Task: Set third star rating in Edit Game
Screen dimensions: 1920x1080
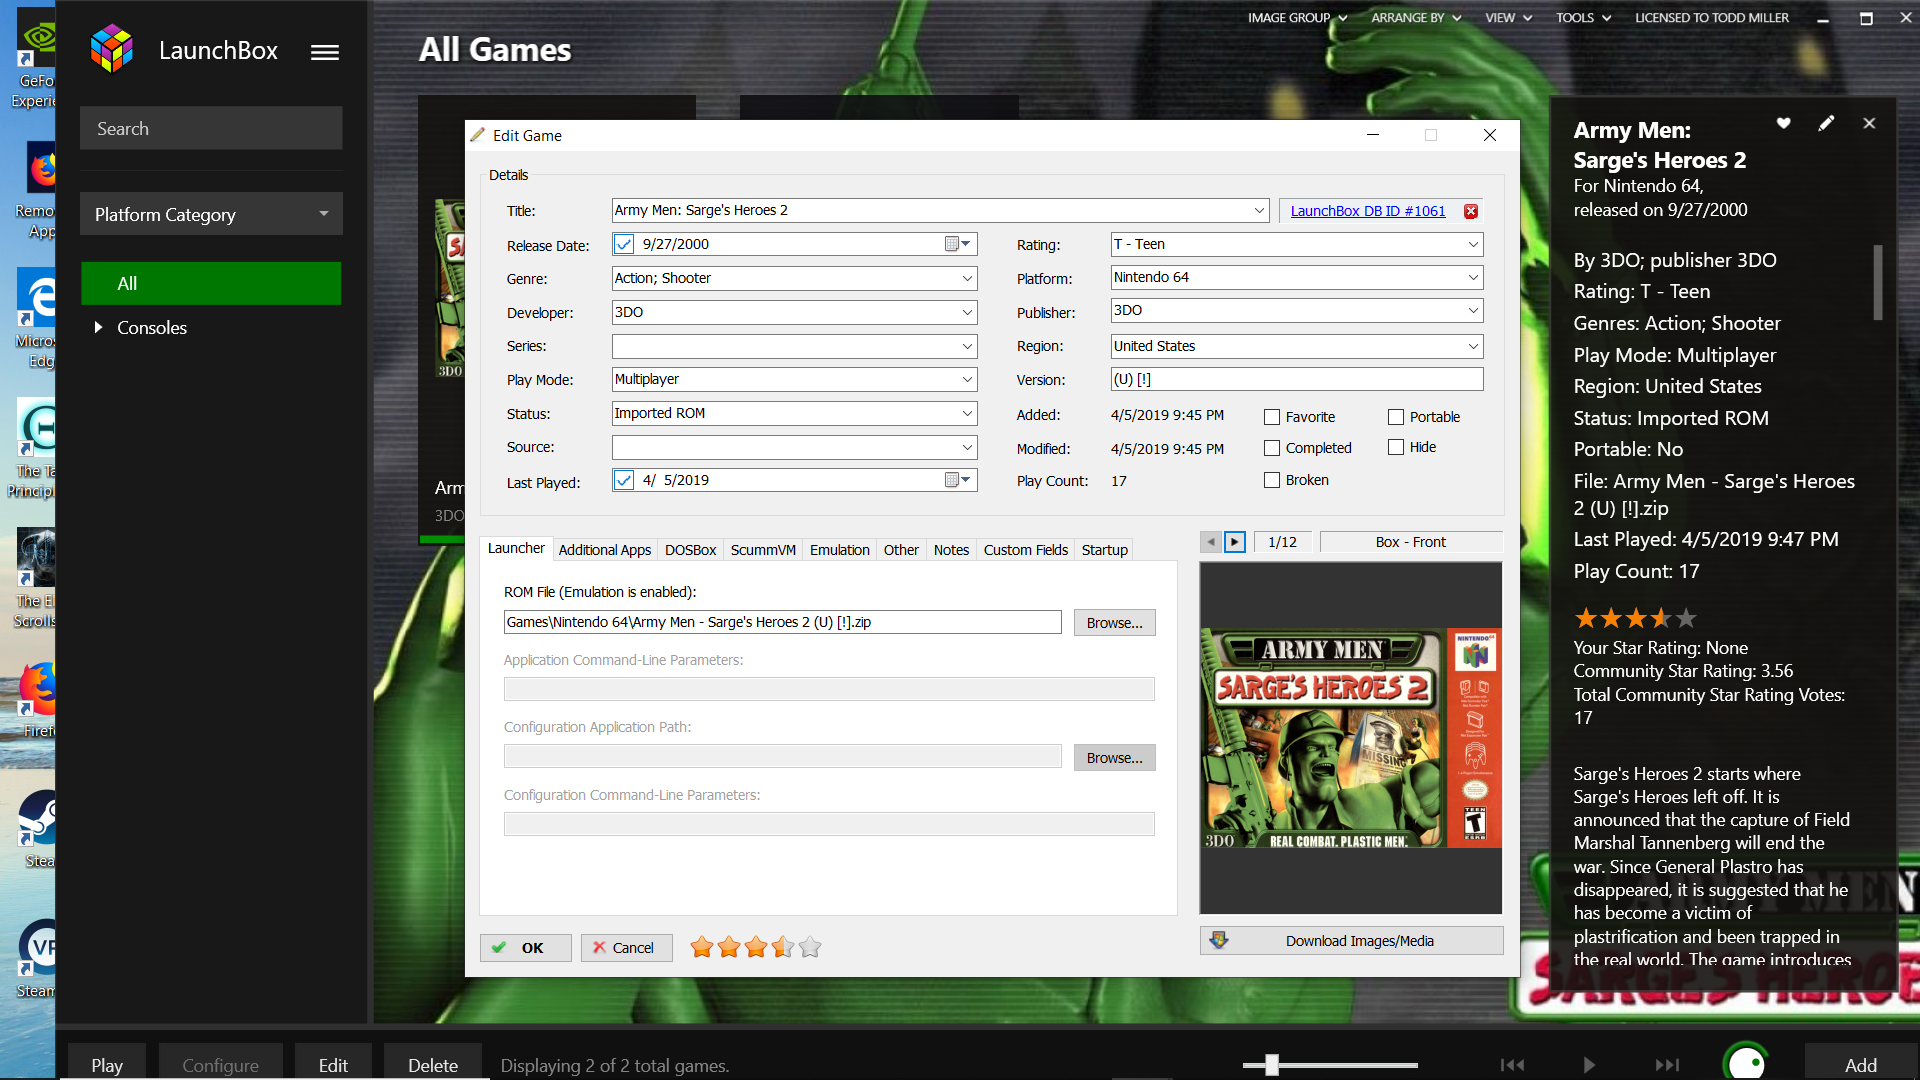Action: [x=756, y=947]
